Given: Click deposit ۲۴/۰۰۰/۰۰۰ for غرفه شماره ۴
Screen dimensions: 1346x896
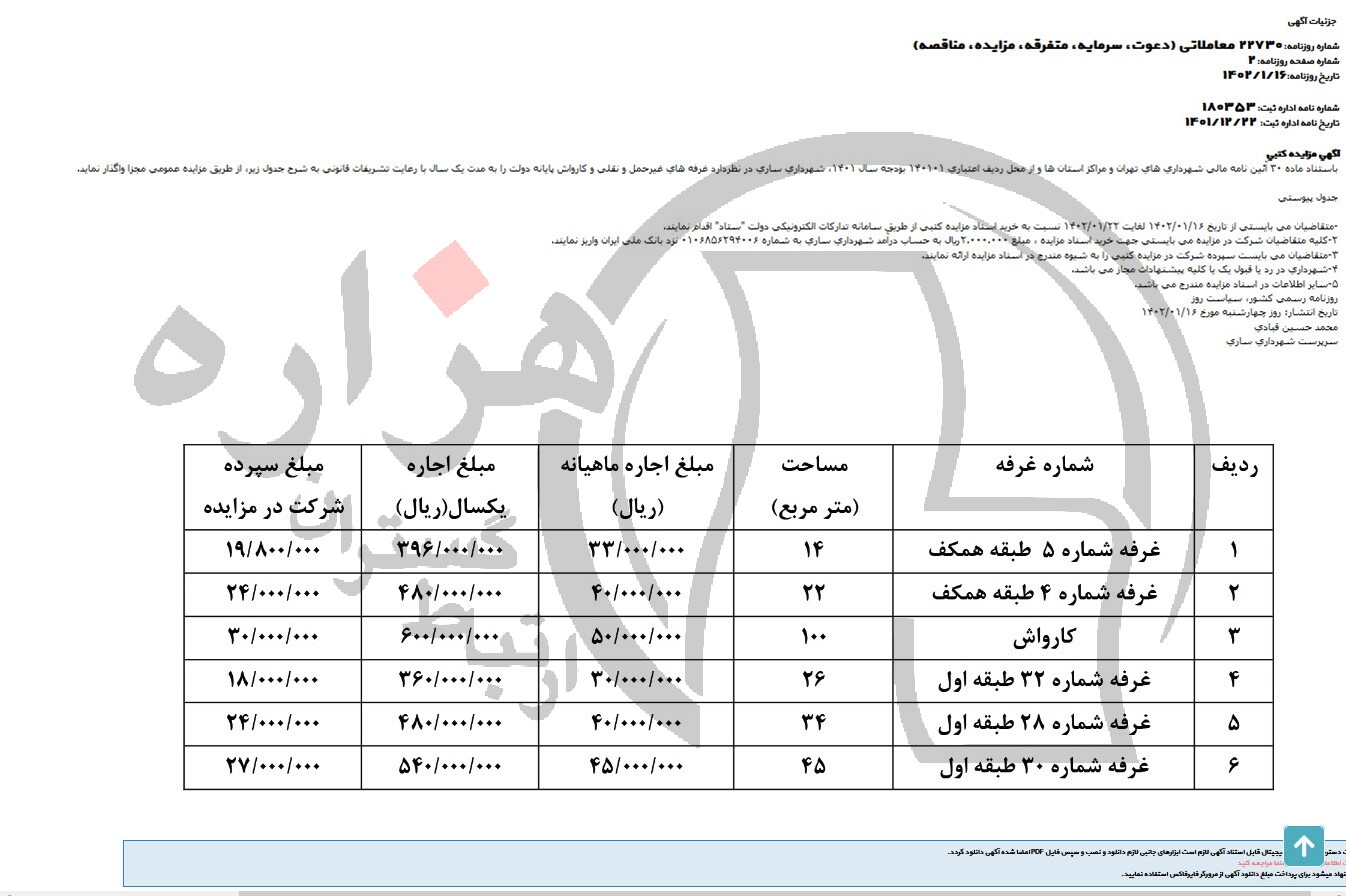Looking at the screenshot, I should [x=273, y=594].
